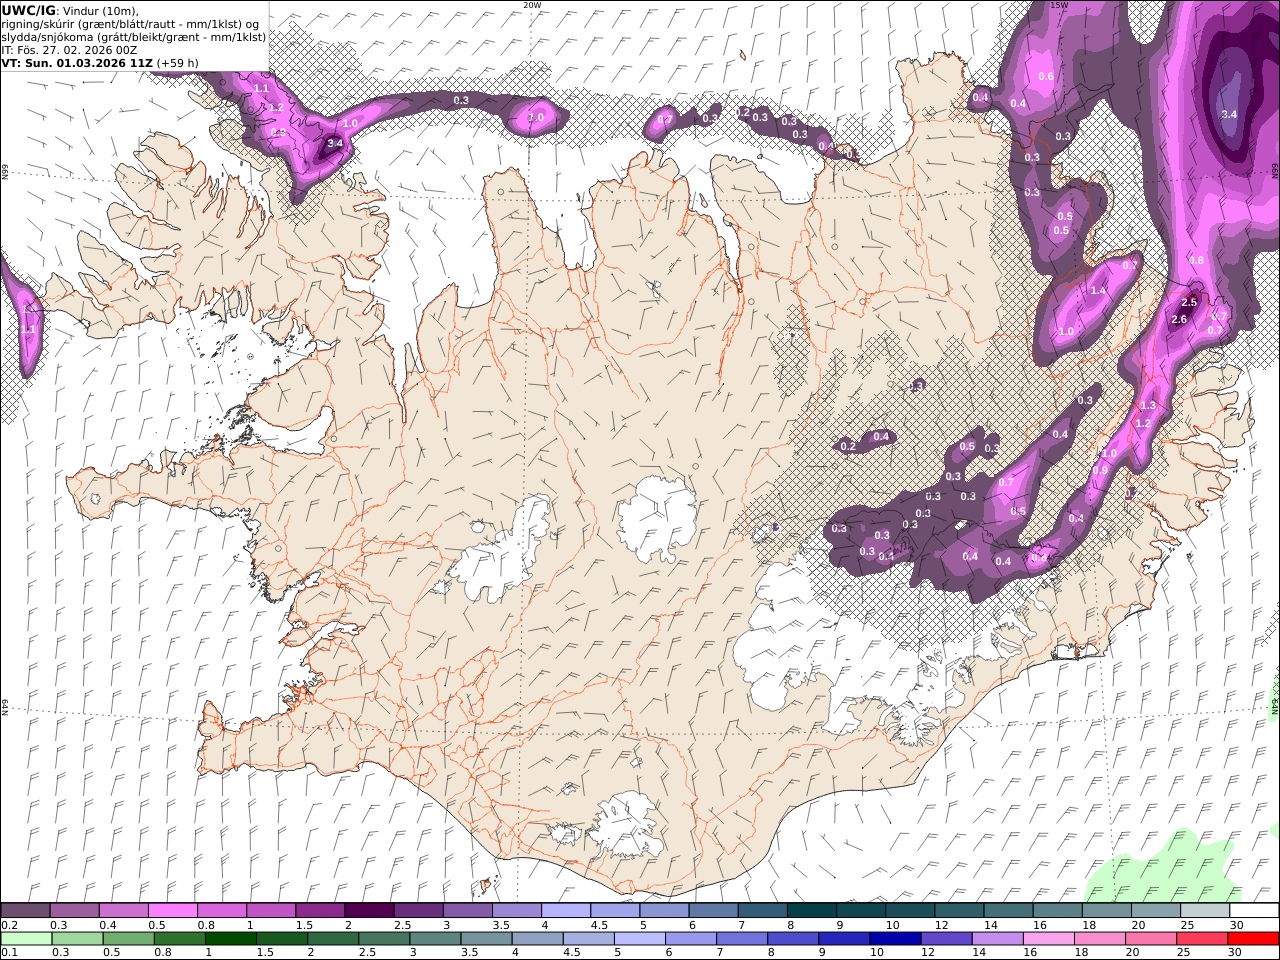This screenshot has width=1280, height=960.
Task: Click the 0.2 label in the snow legend
Action: pos(8,926)
